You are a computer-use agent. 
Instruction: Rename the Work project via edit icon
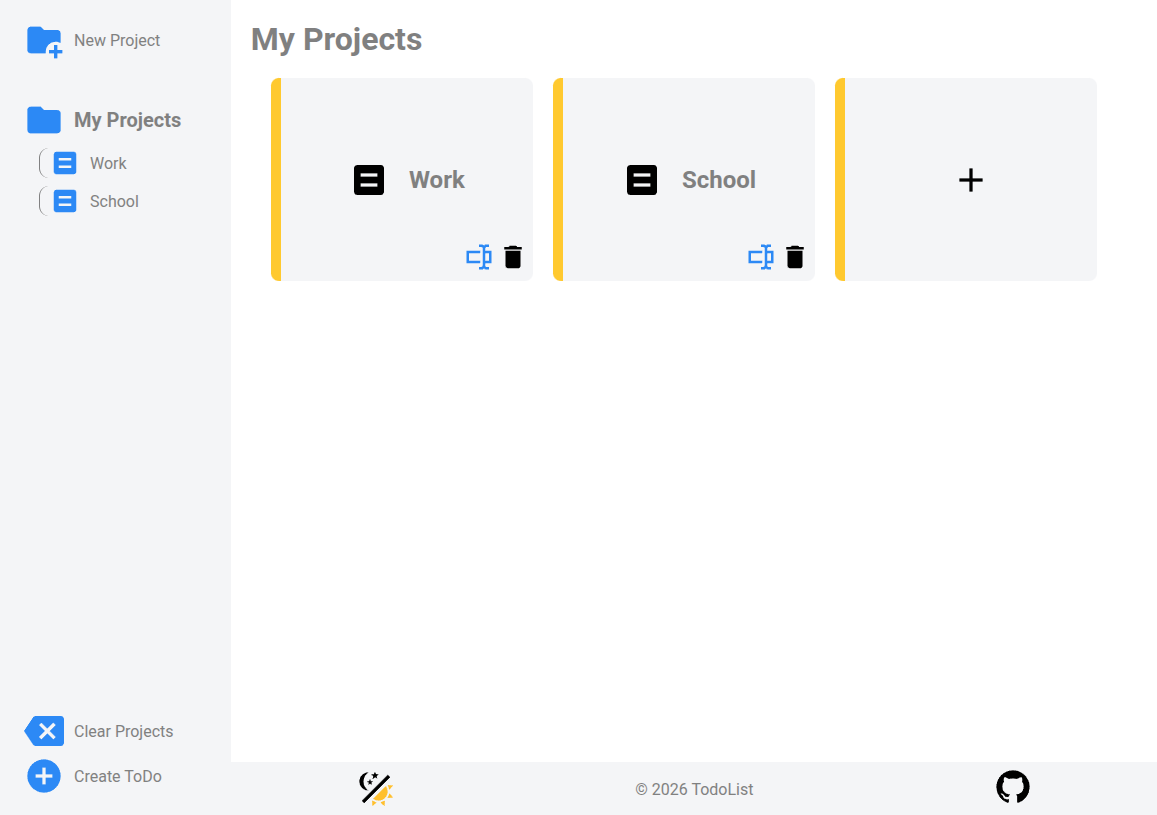(479, 257)
